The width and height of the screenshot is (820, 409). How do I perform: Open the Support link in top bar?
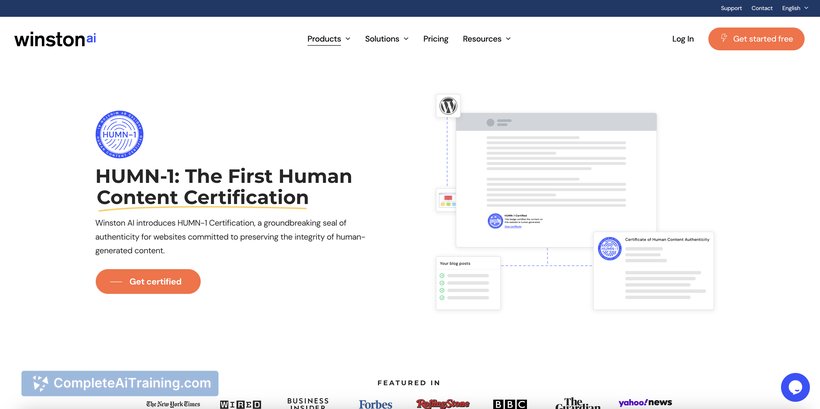731,8
